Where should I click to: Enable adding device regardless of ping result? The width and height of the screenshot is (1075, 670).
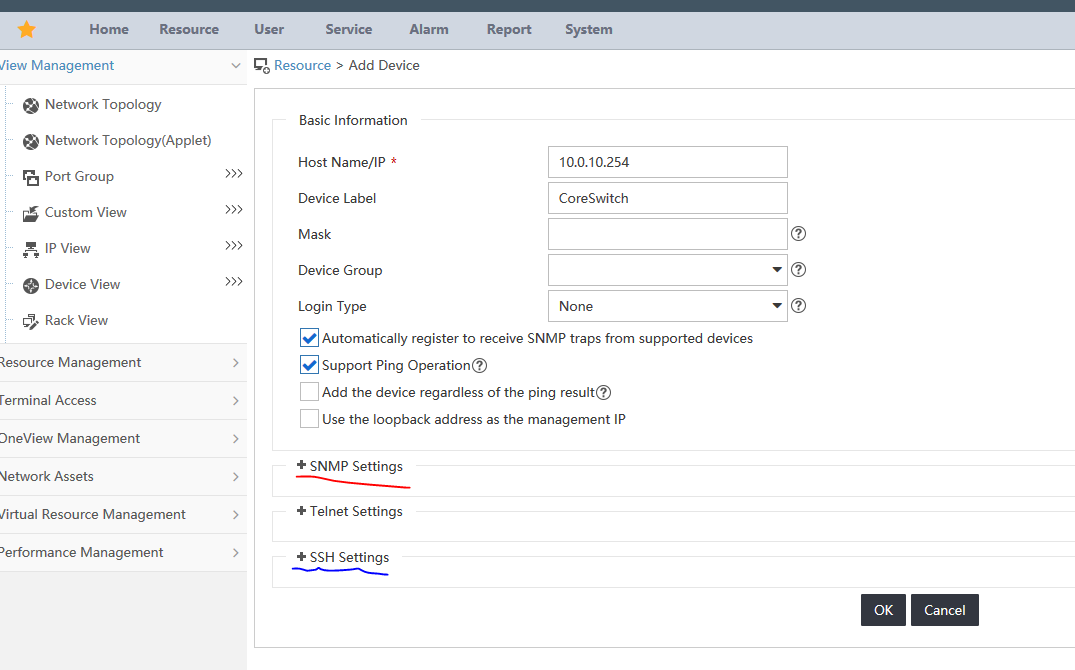pos(309,392)
